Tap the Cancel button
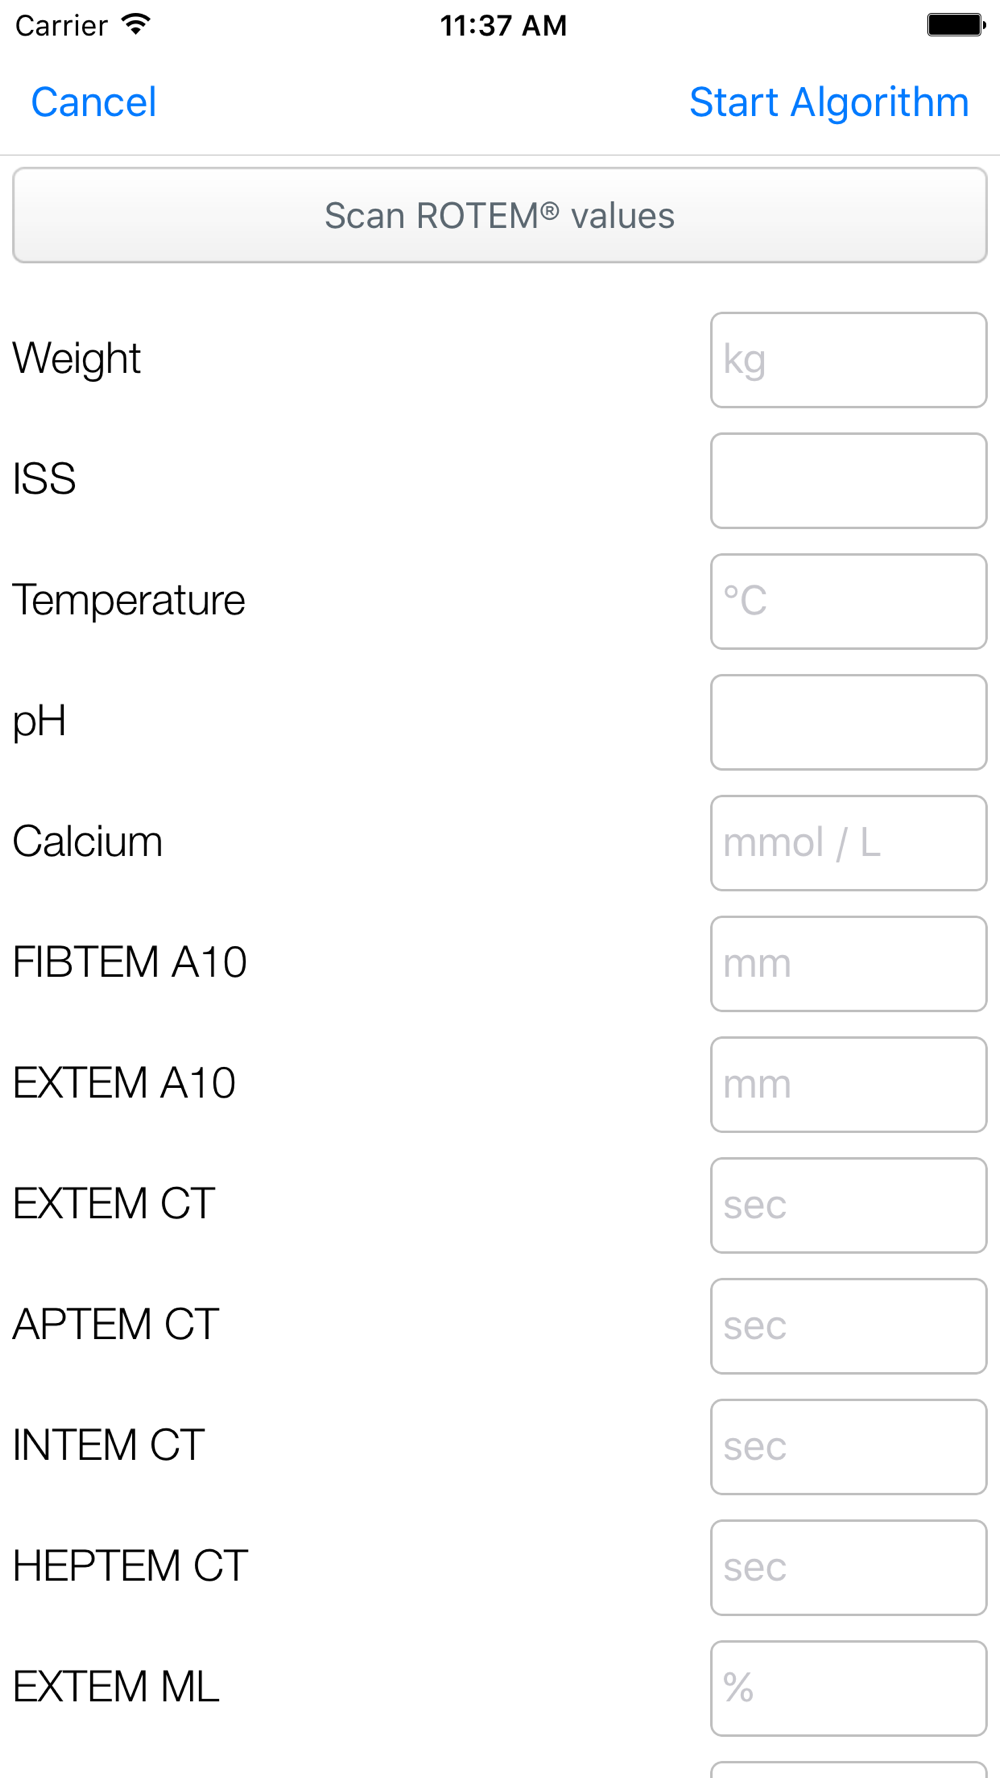Viewport: 1000px width, 1778px height. 94,102
